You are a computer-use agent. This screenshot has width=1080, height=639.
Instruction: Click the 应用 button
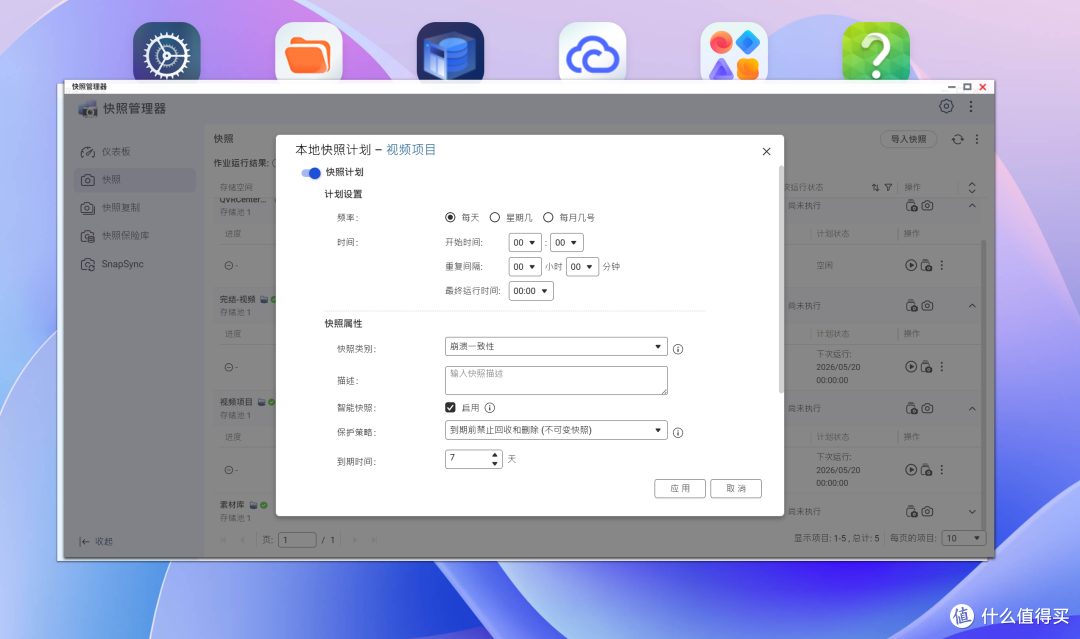click(680, 488)
